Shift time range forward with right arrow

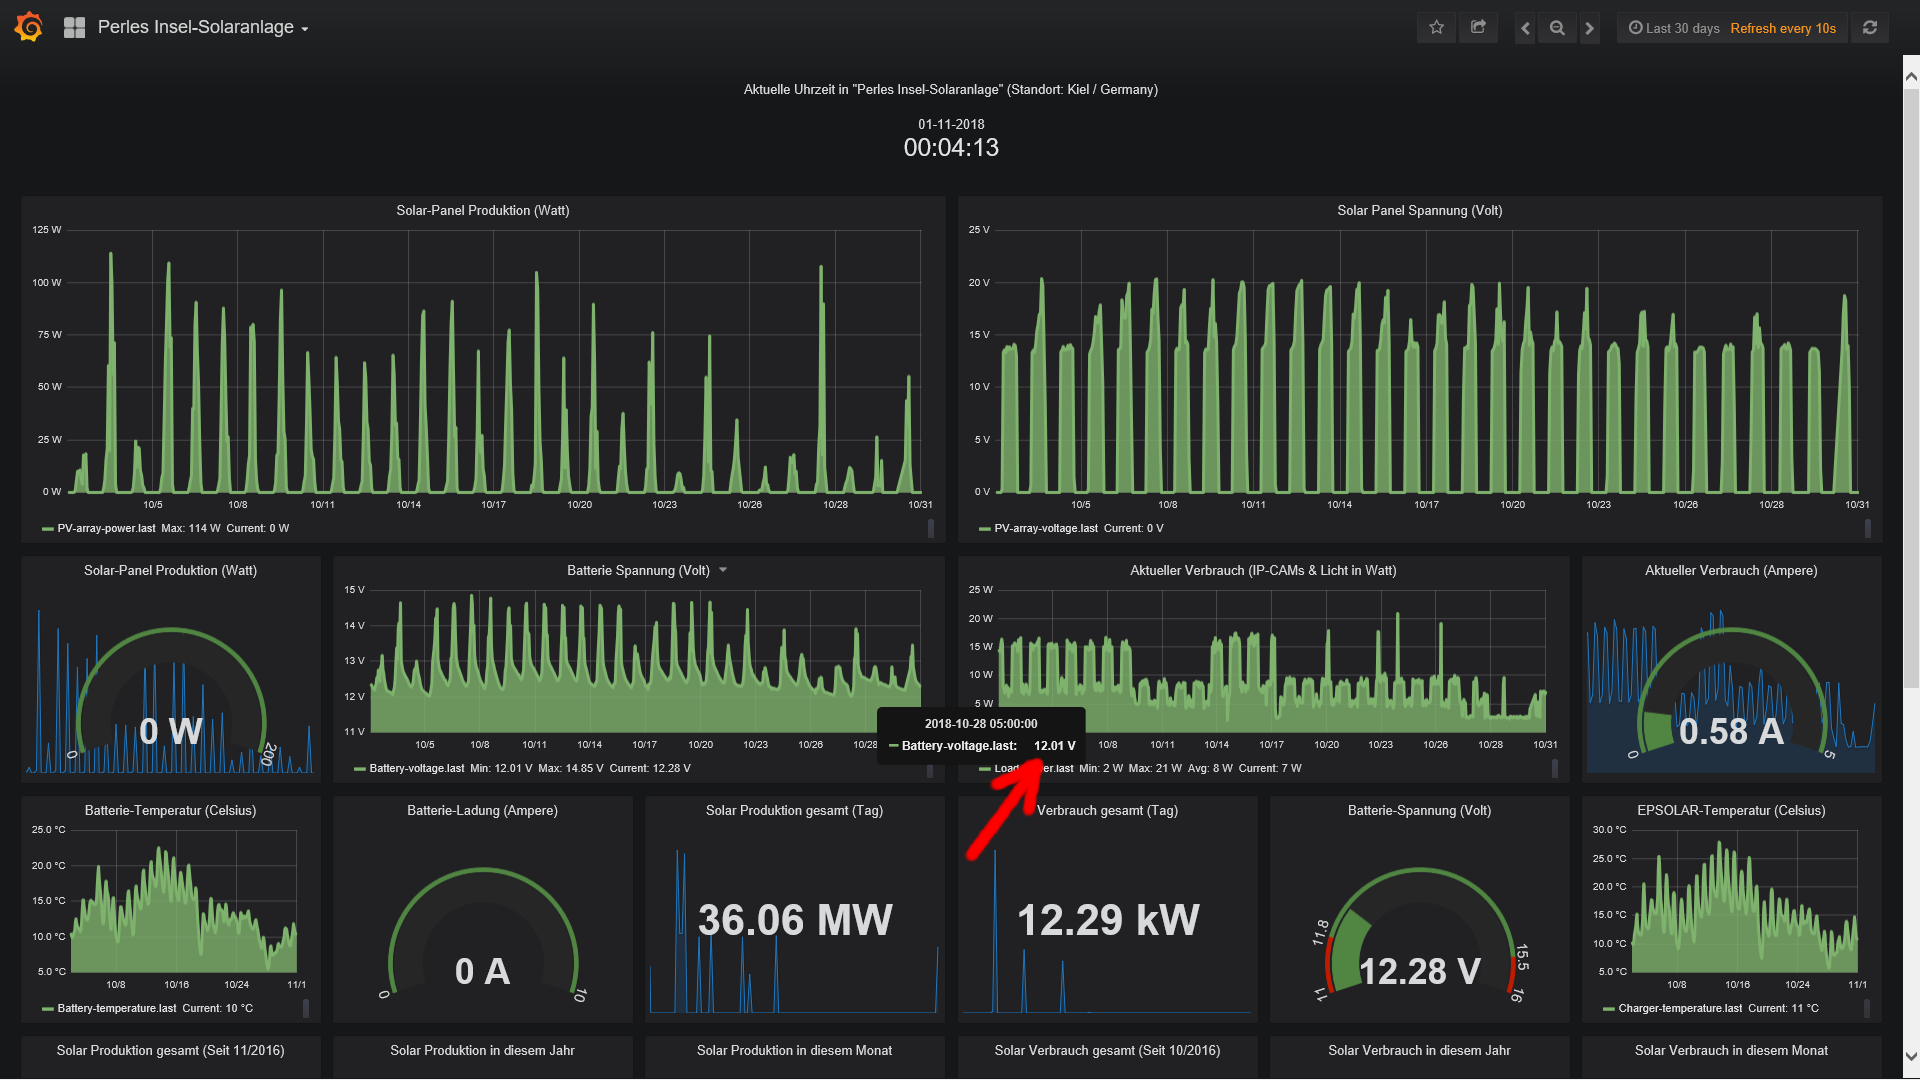click(1589, 28)
